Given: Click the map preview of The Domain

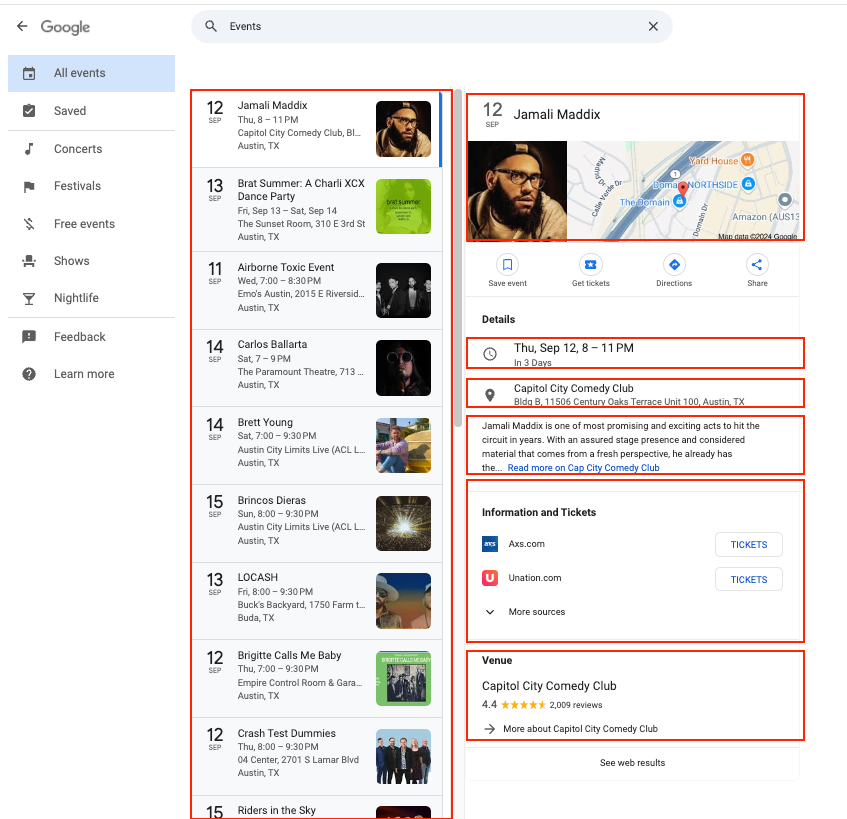Looking at the screenshot, I should [x=683, y=190].
